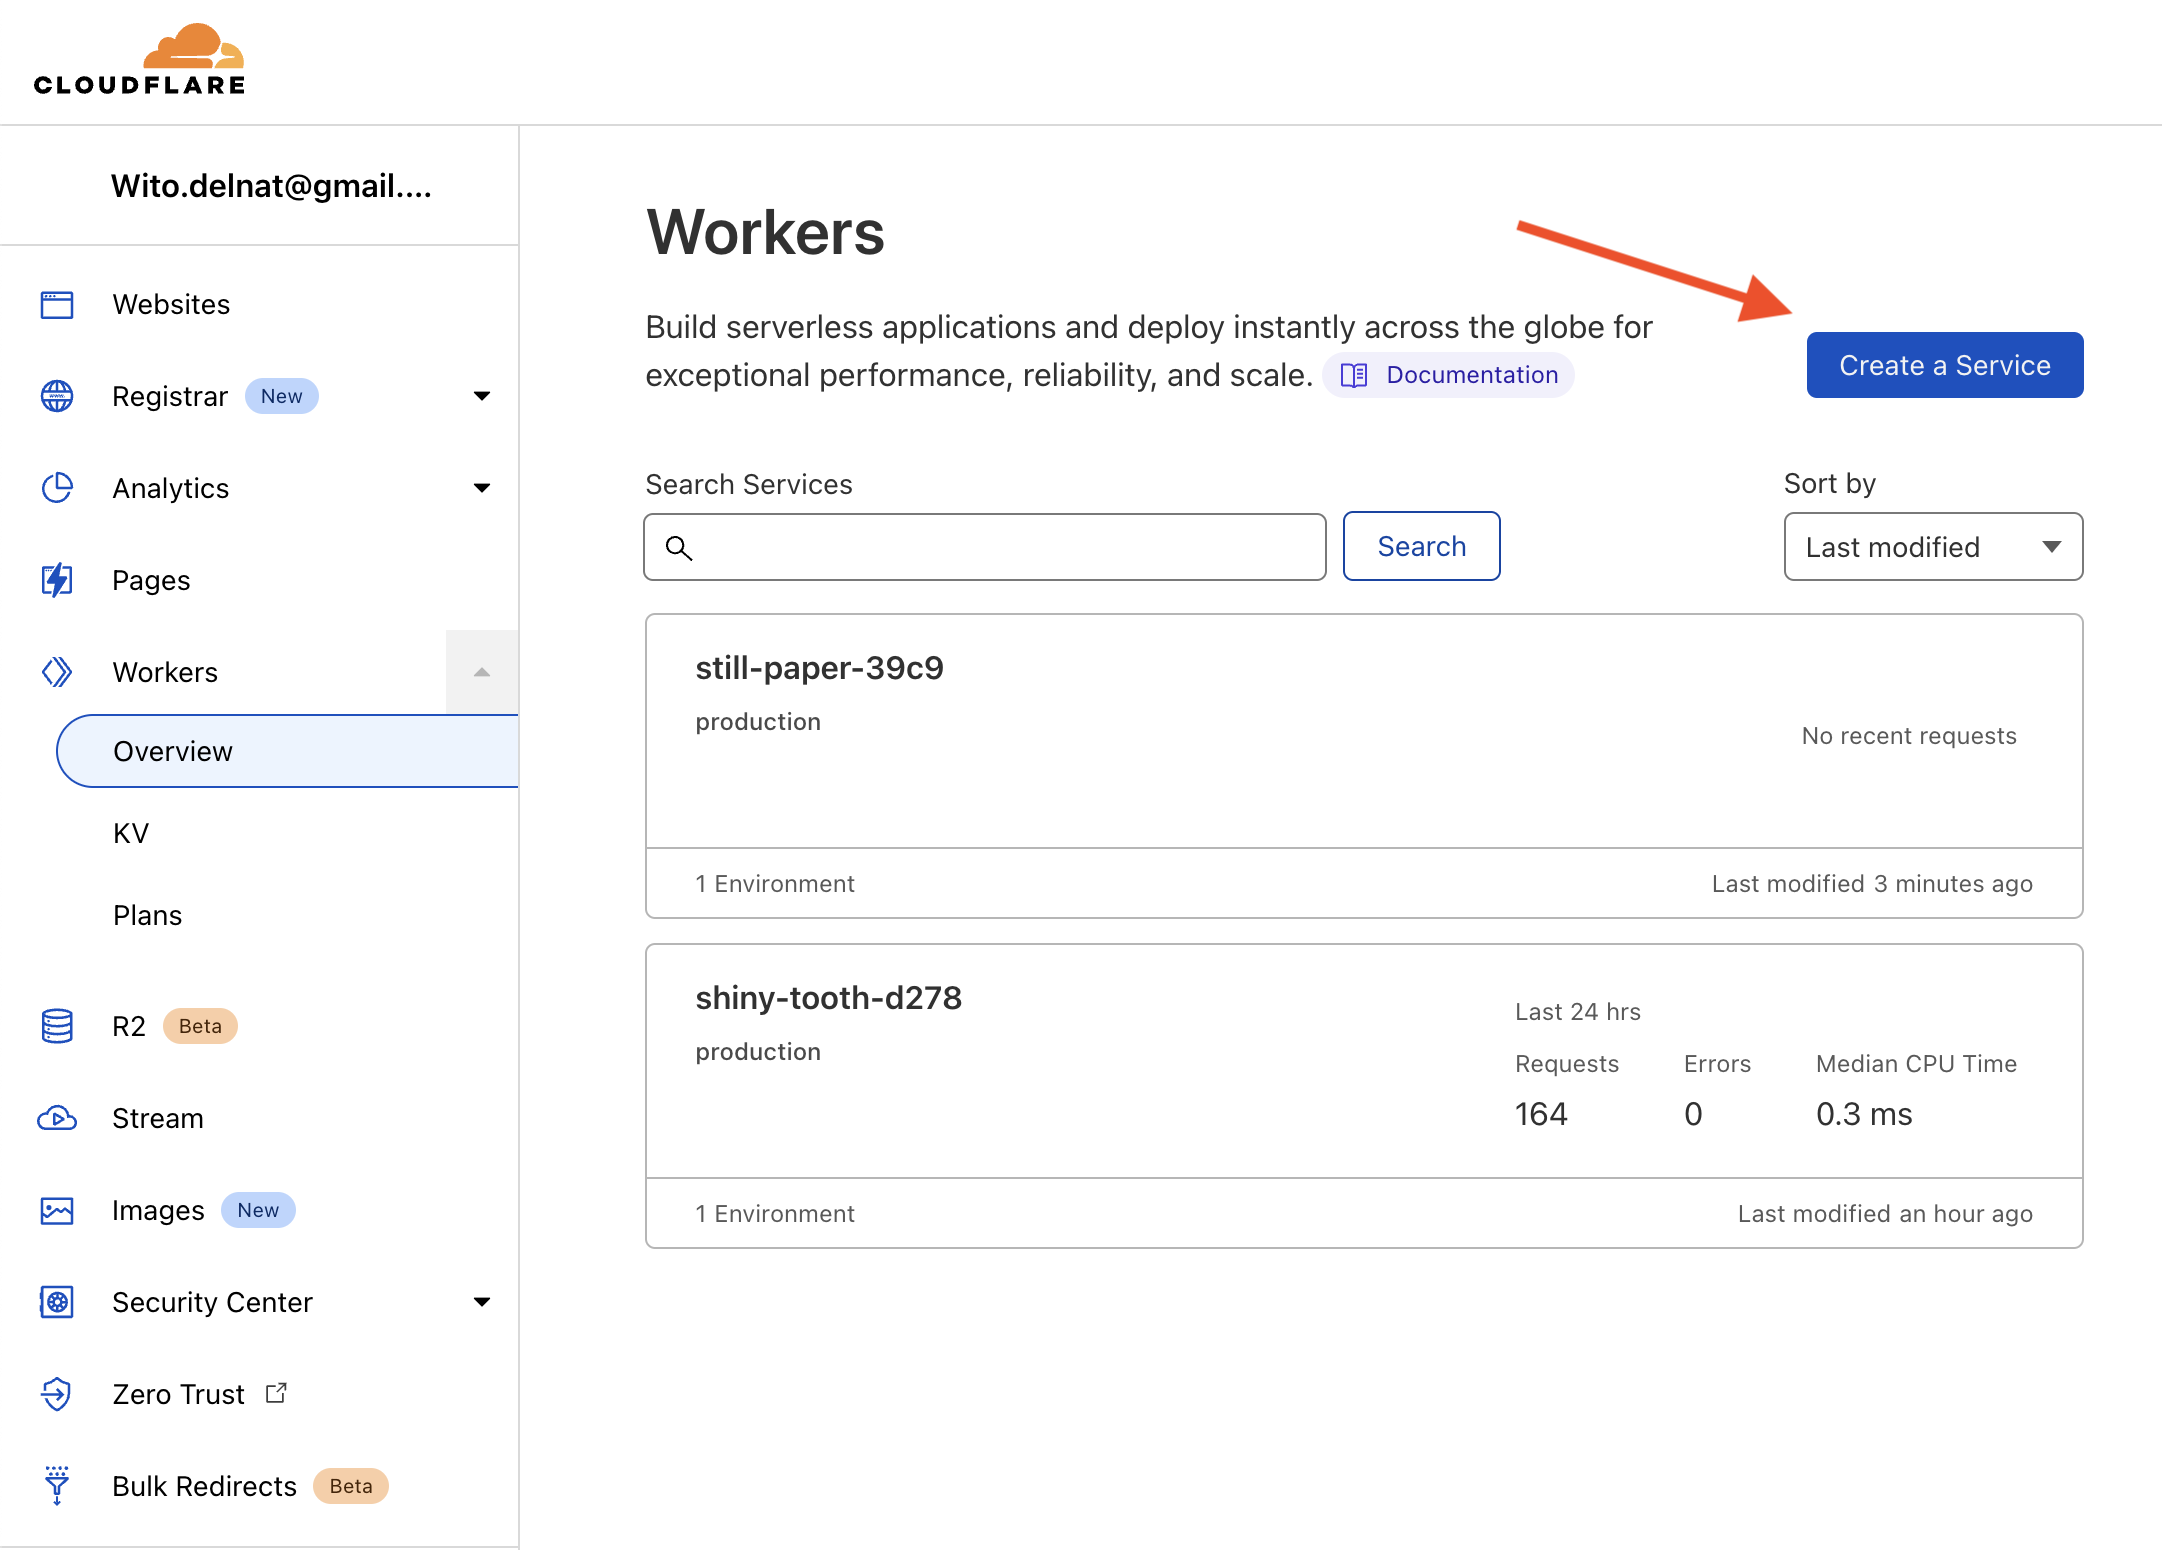
Task: Select the Workers Overview item
Action: 288,751
